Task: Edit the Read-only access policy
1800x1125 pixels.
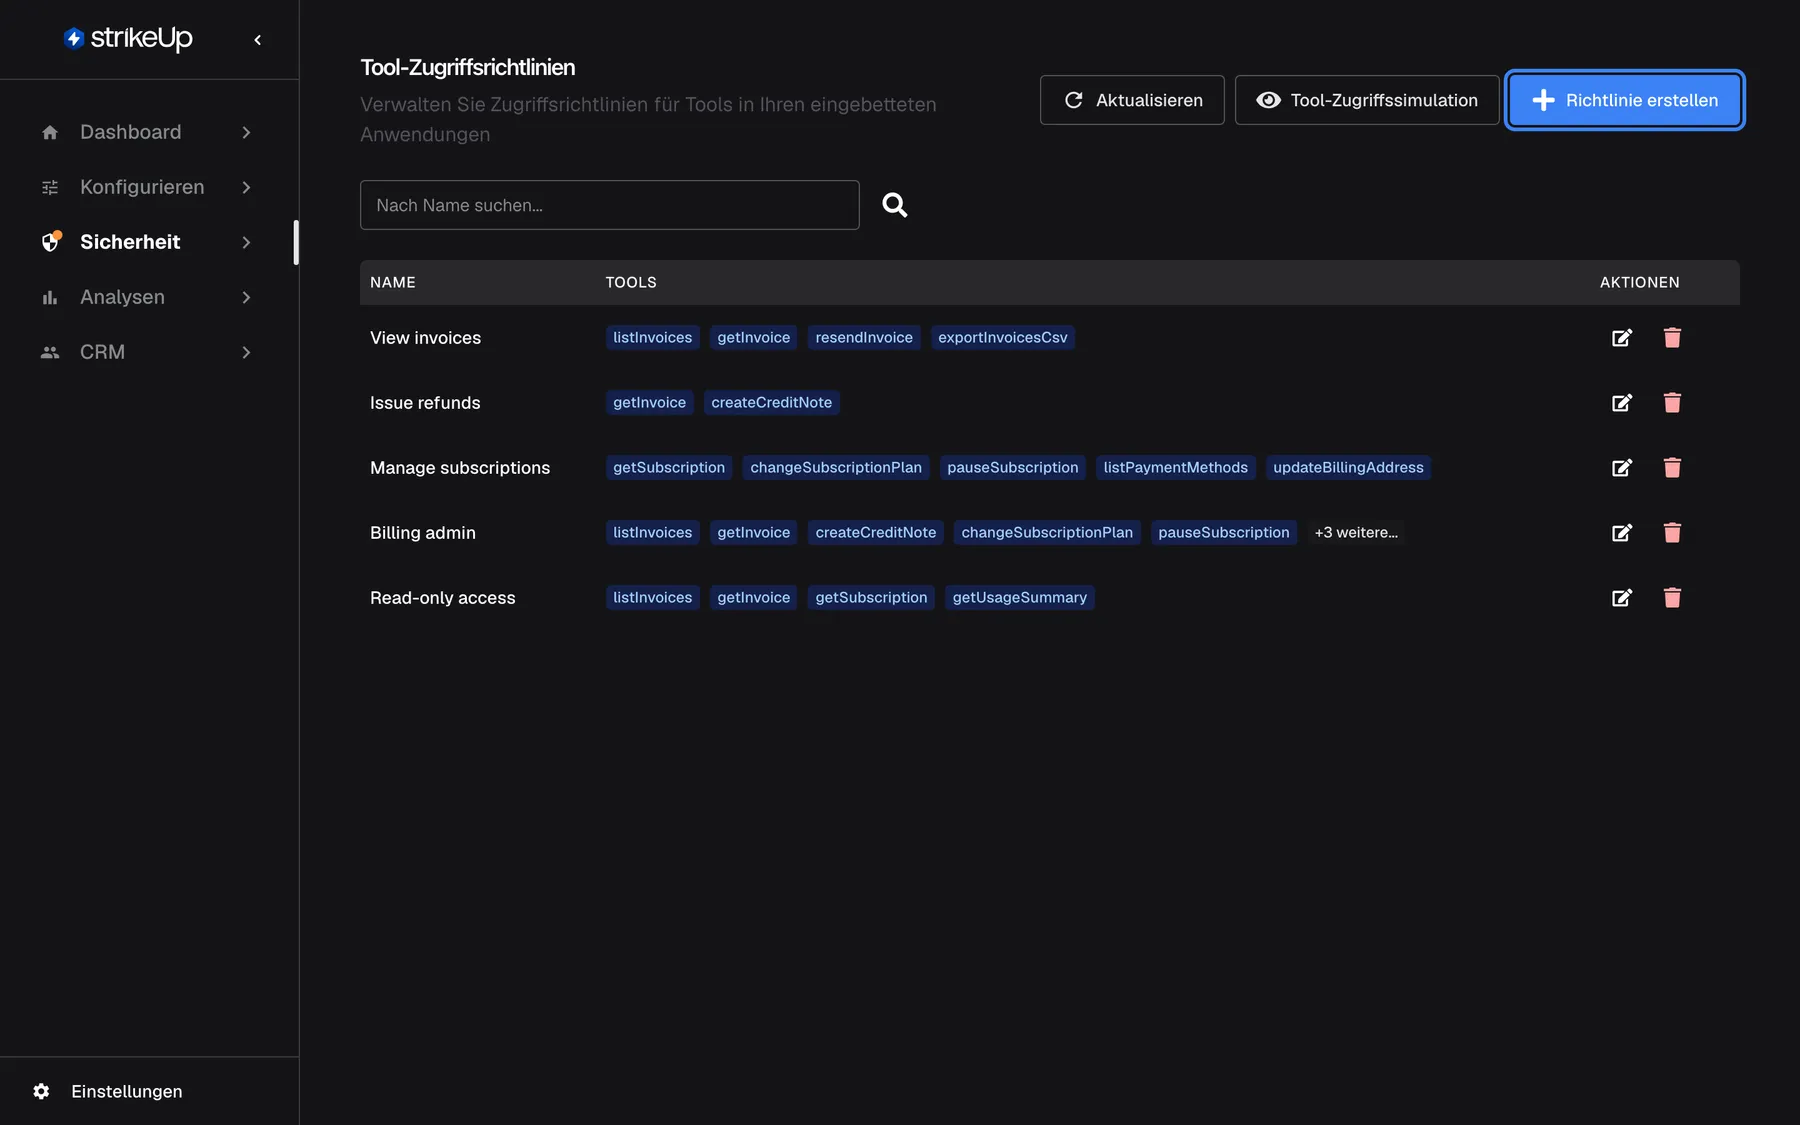Action: [1622, 598]
